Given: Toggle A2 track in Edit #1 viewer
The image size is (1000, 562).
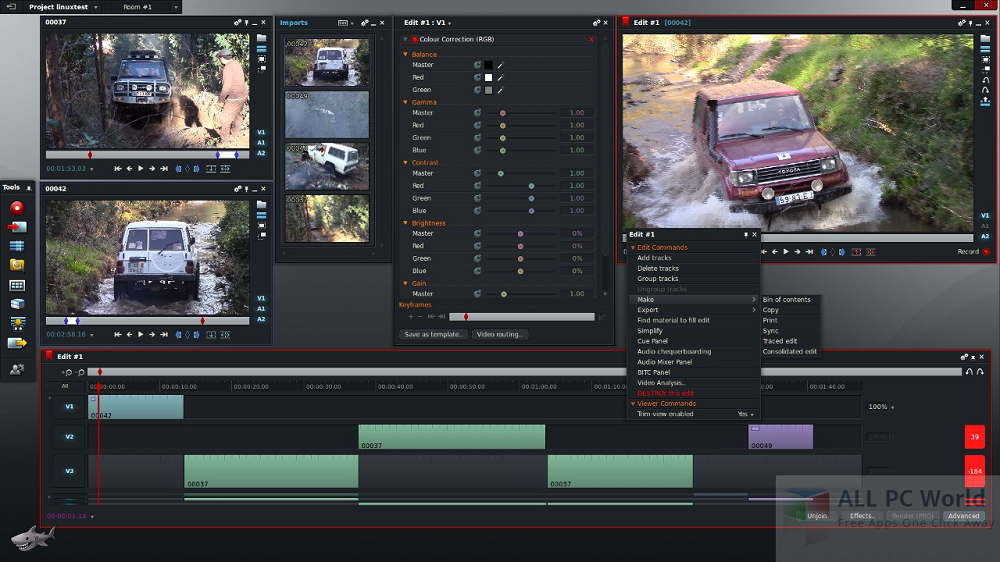Looking at the screenshot, I should pyautogui.click(x=985, y=237).
